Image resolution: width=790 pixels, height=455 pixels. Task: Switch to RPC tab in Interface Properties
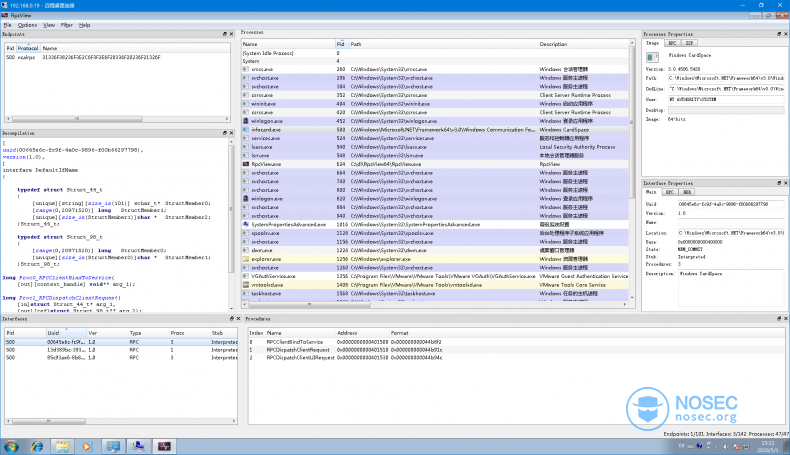[670, 192]
